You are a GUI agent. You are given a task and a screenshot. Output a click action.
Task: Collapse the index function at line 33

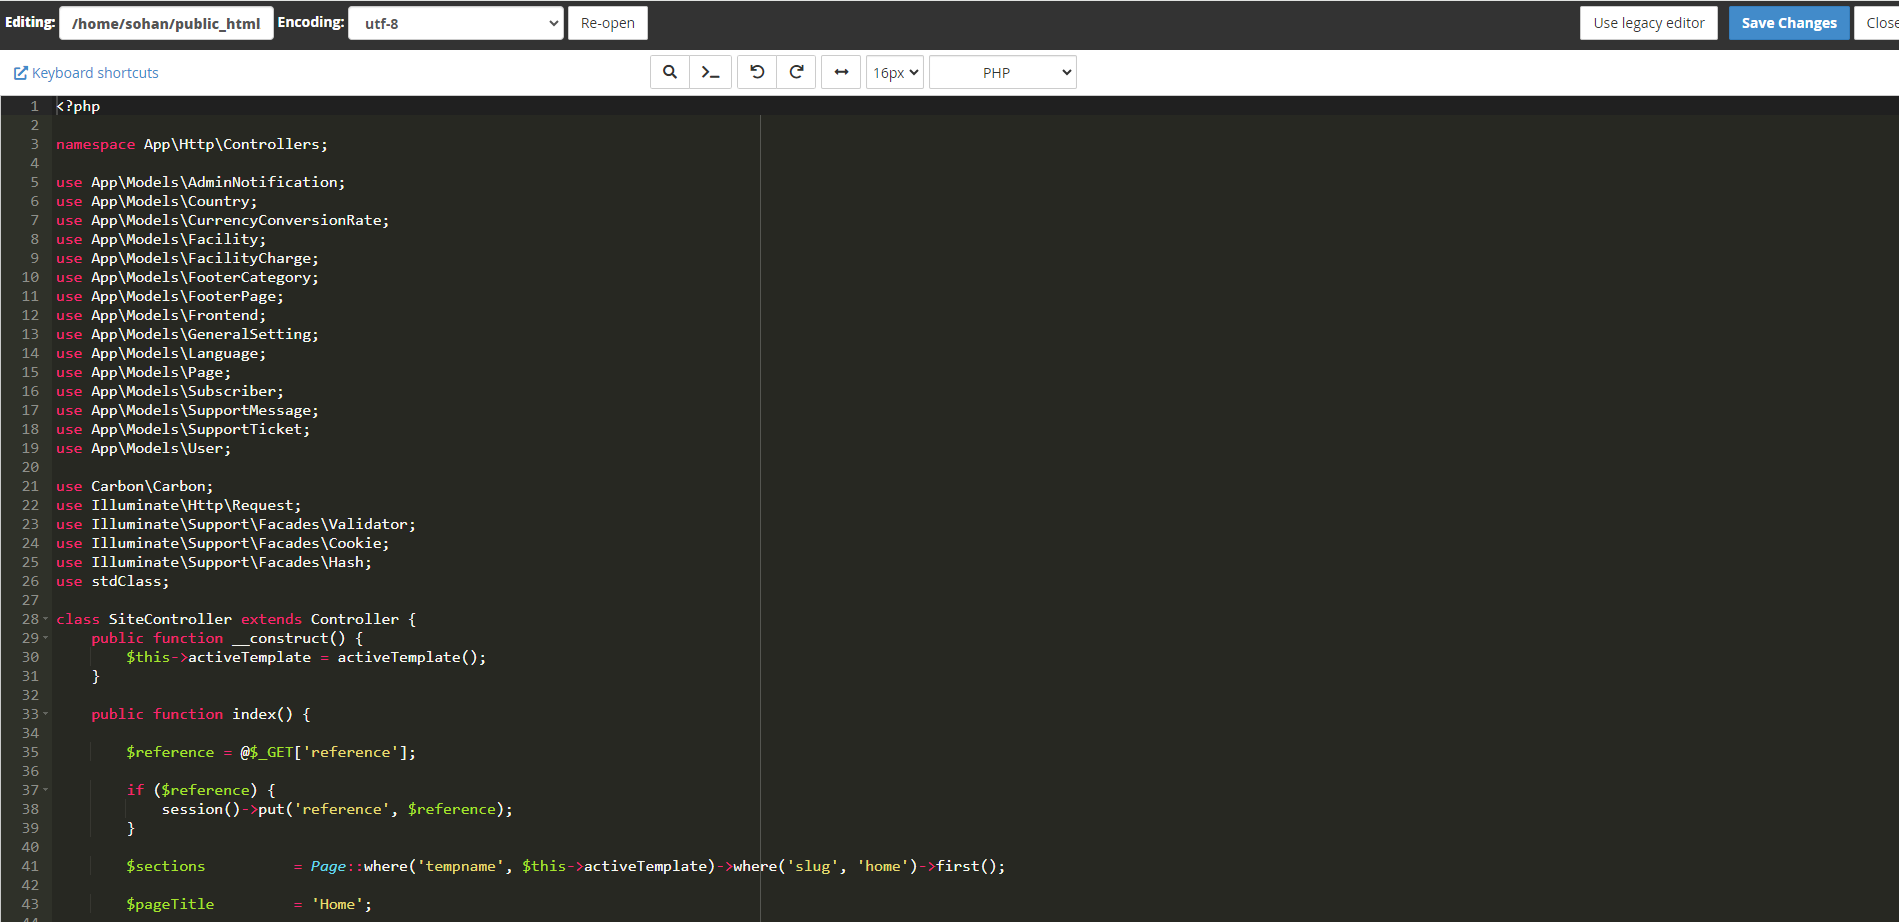coord(46,714)
